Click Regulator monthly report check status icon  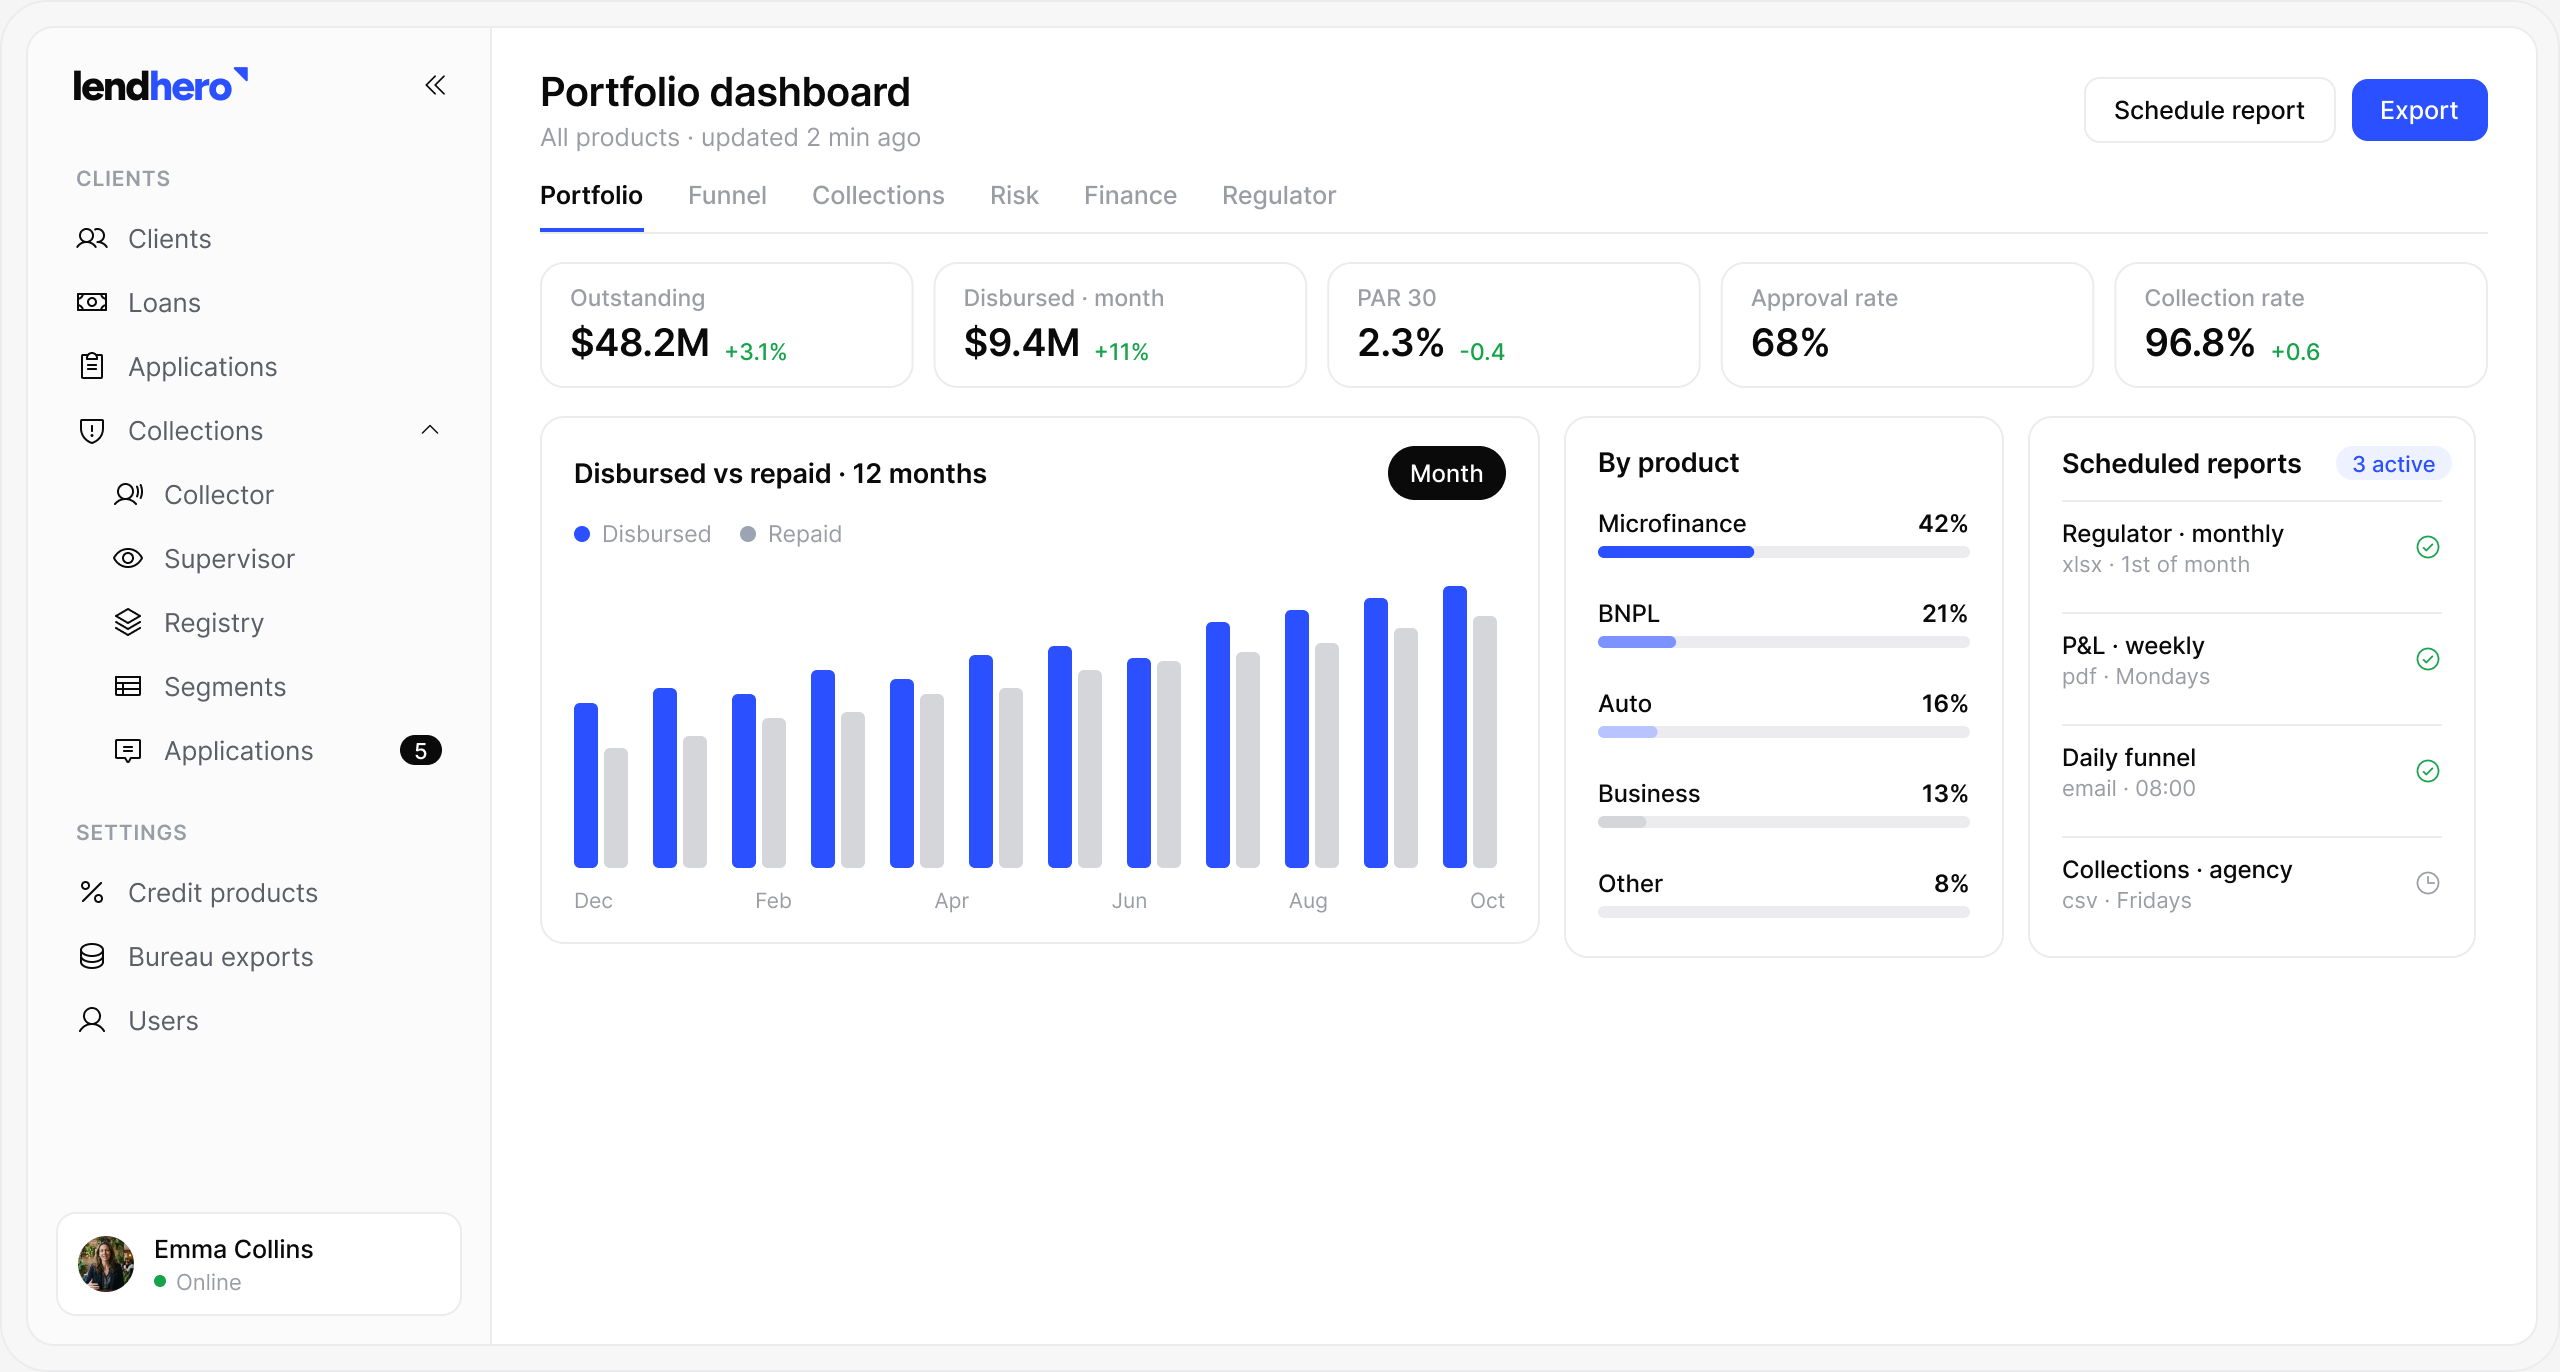coord(2428,547)
